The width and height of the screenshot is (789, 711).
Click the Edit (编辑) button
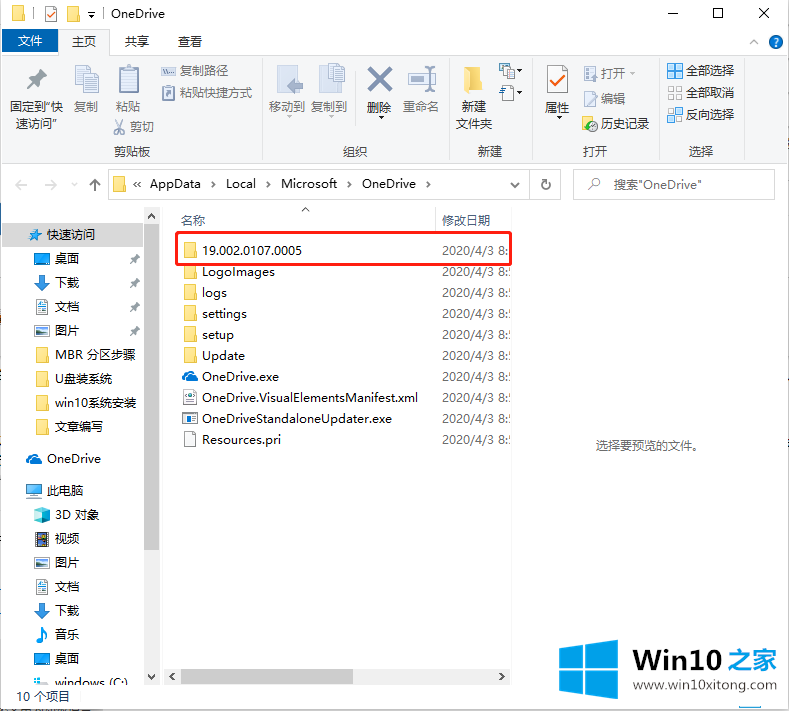(x=604, y=99)
